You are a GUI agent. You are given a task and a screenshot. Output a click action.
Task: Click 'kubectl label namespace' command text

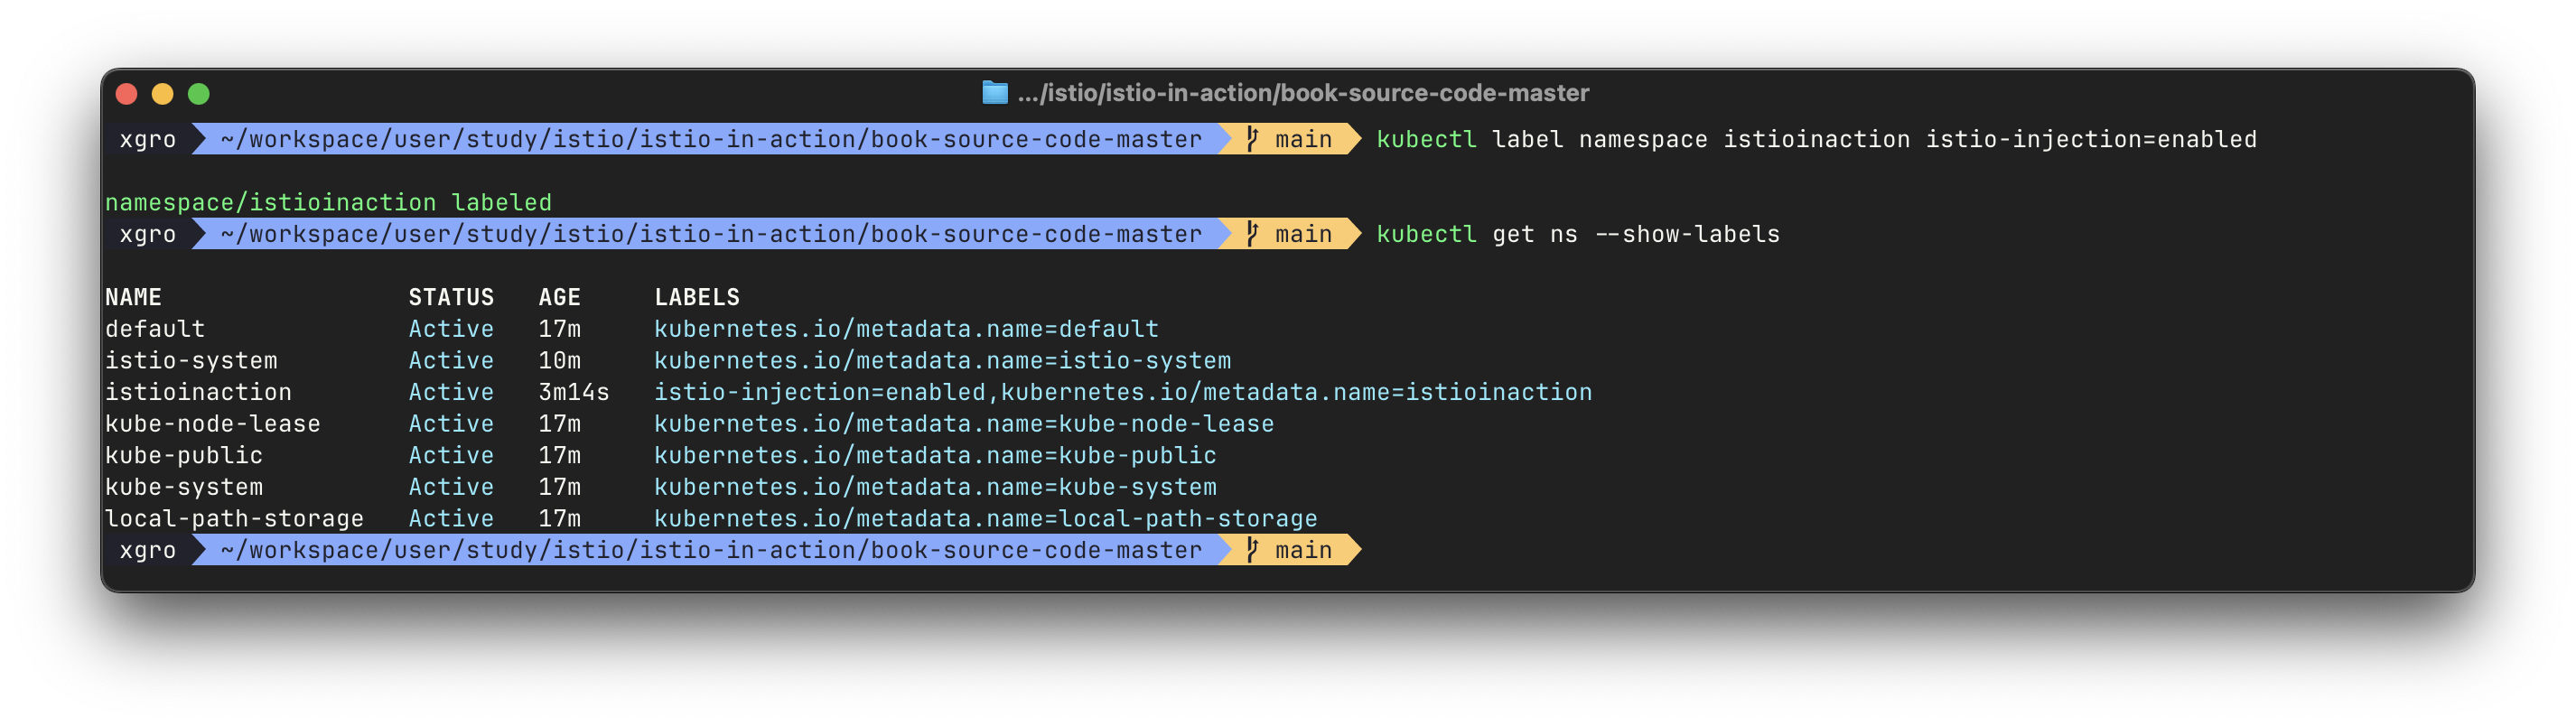1542,139
